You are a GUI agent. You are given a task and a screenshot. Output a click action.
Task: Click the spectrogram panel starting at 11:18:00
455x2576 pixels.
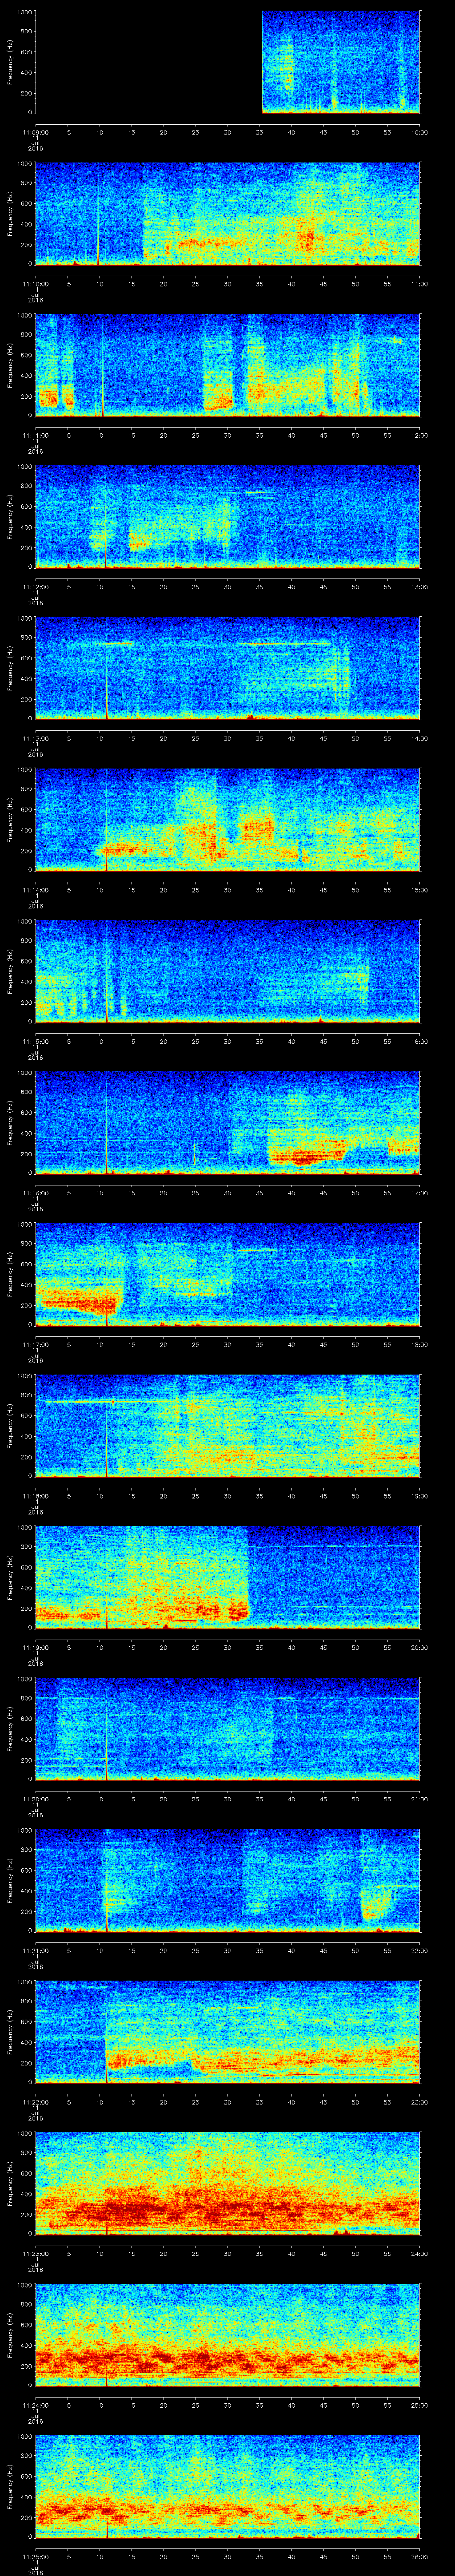[227, 1426]
